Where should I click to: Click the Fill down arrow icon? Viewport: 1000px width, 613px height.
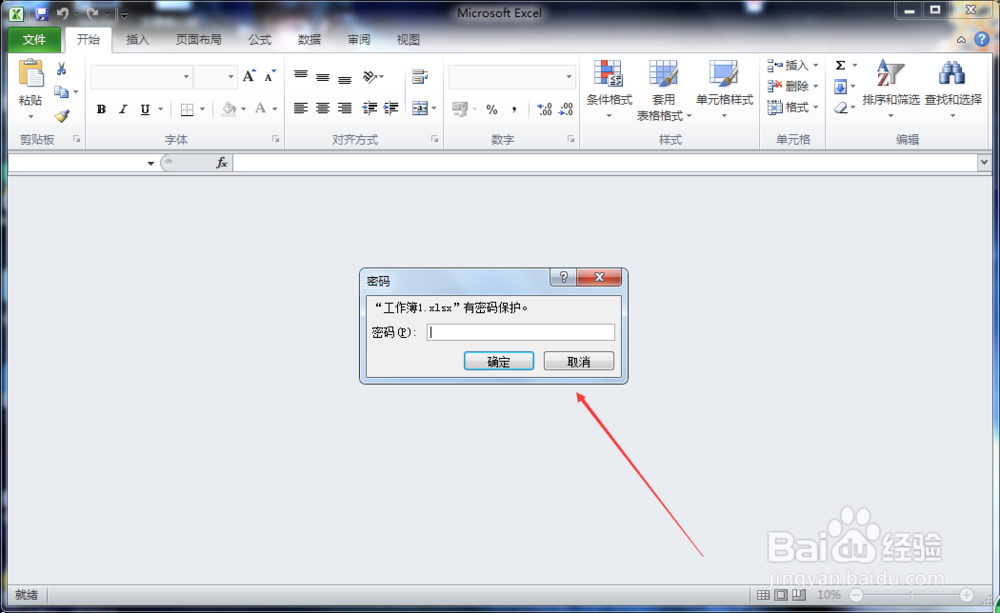click(x=841, y=86)
